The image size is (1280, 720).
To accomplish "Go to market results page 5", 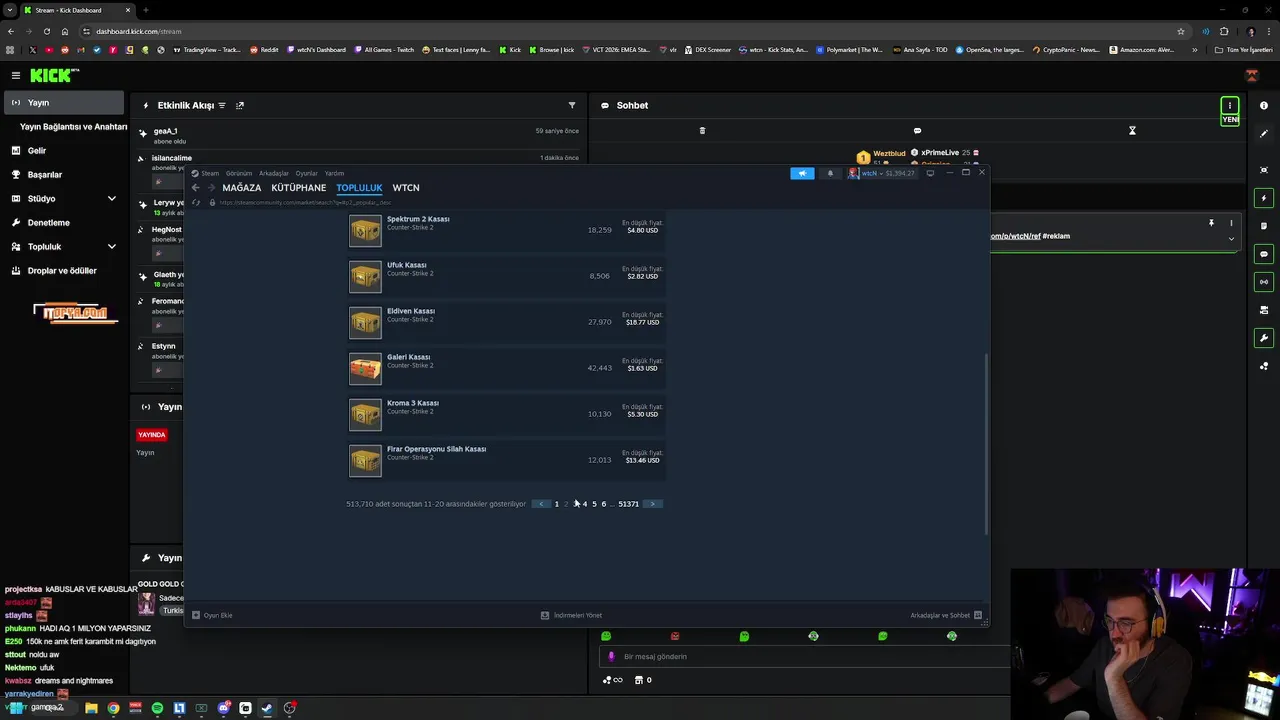I will 594,504.
